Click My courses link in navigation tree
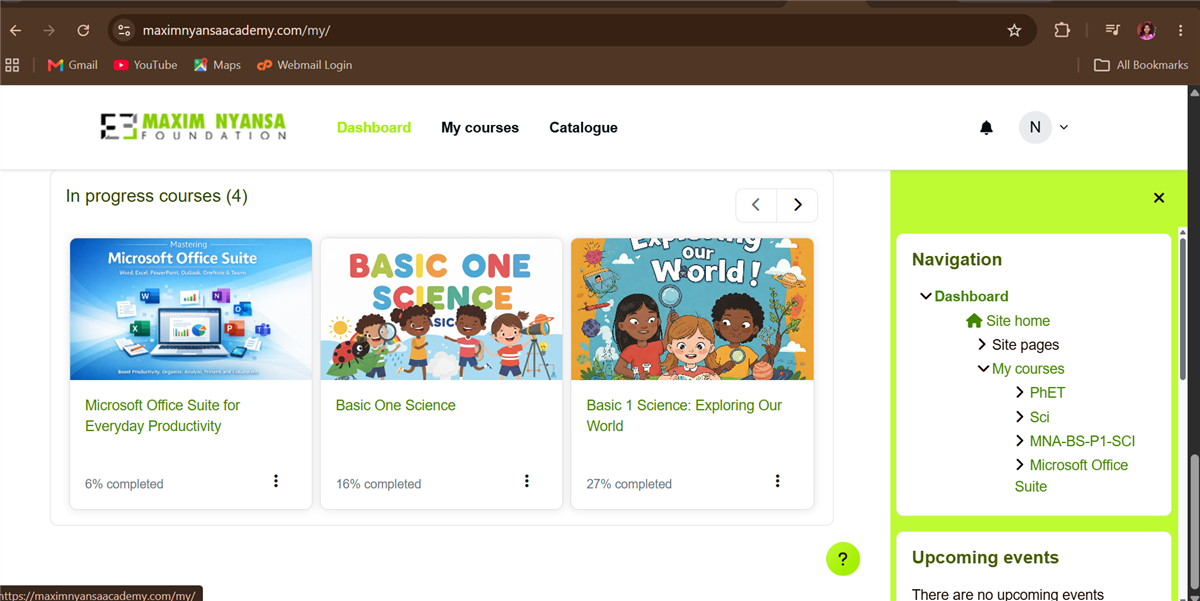This screenshot has height=601, width=1200. coord(1028,369)
